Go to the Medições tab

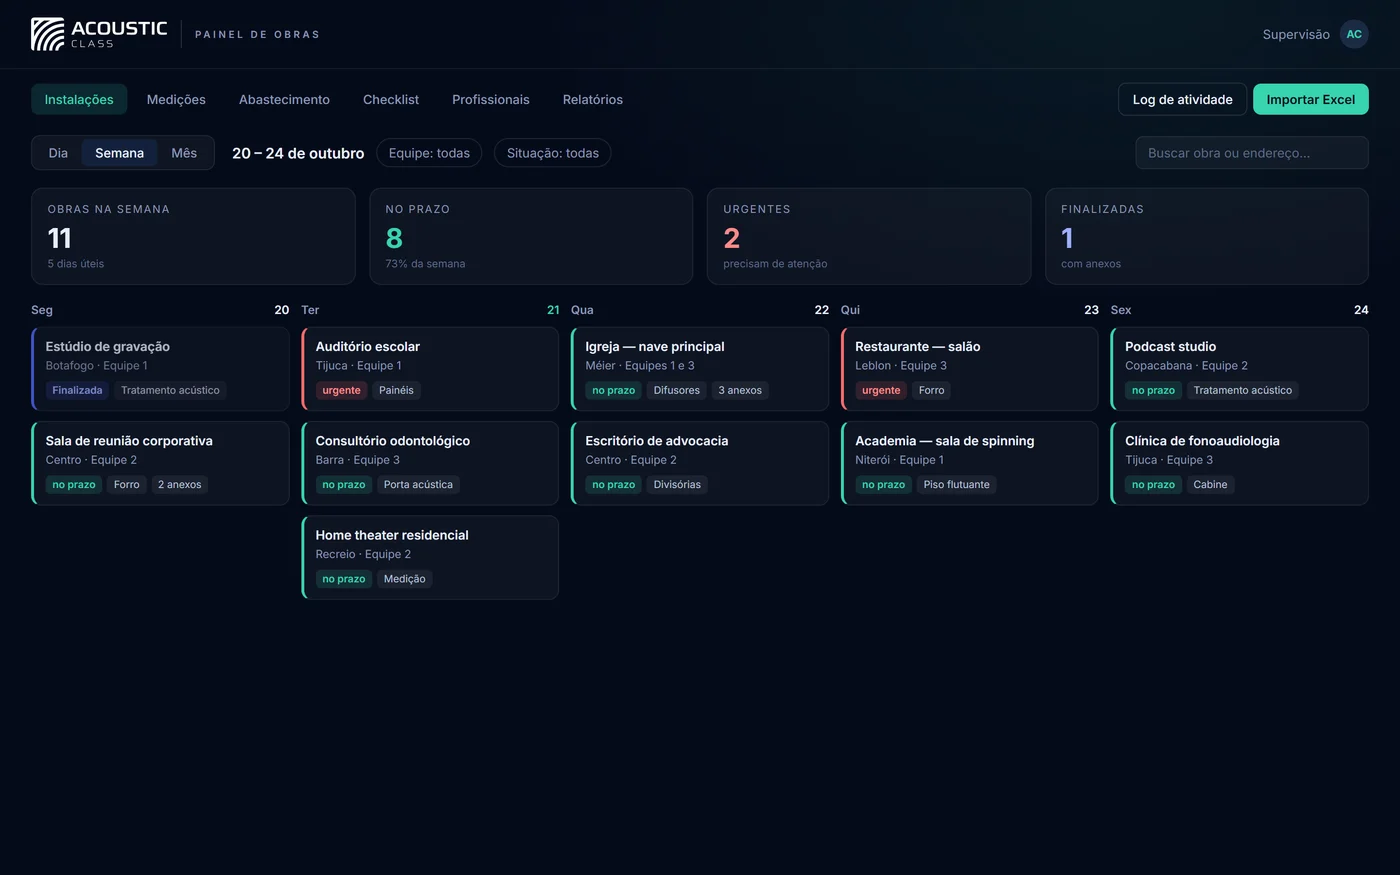tap(176, 100)
